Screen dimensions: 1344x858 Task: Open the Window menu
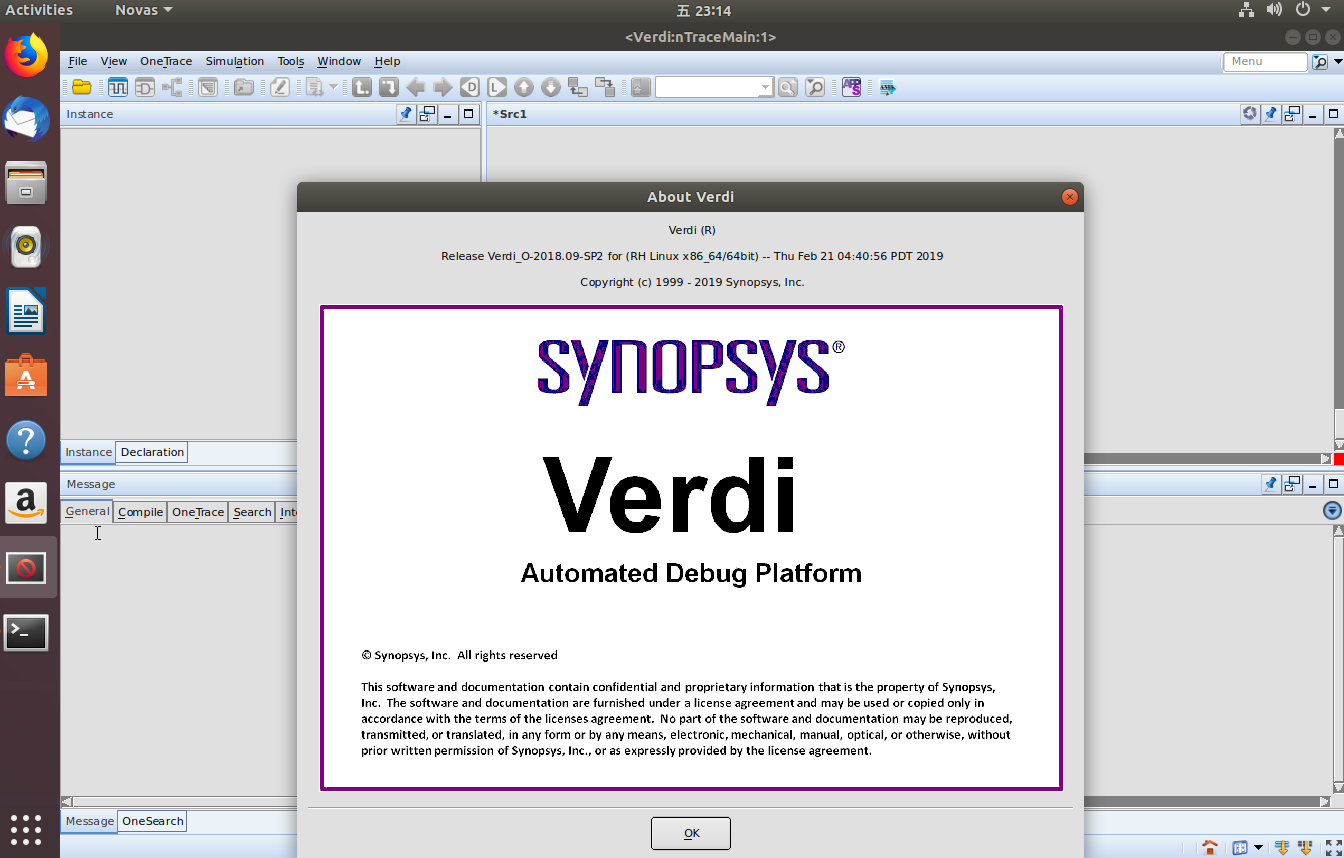[339, 61]
